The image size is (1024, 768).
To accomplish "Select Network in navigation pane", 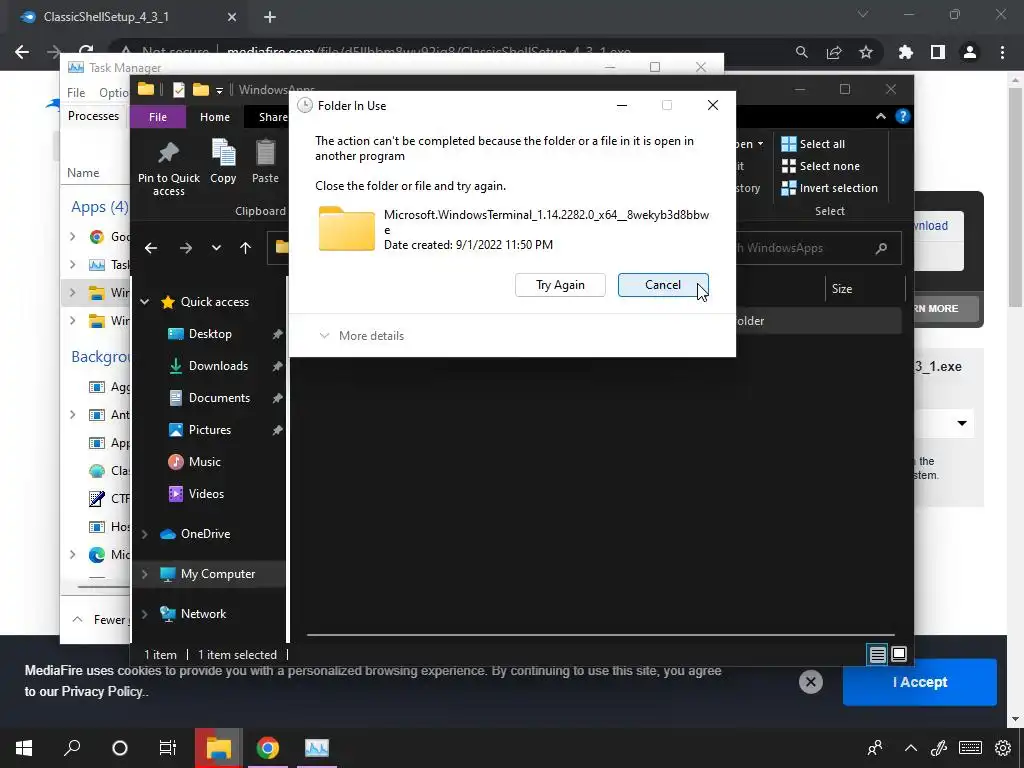I will click(x=203, y=614).
